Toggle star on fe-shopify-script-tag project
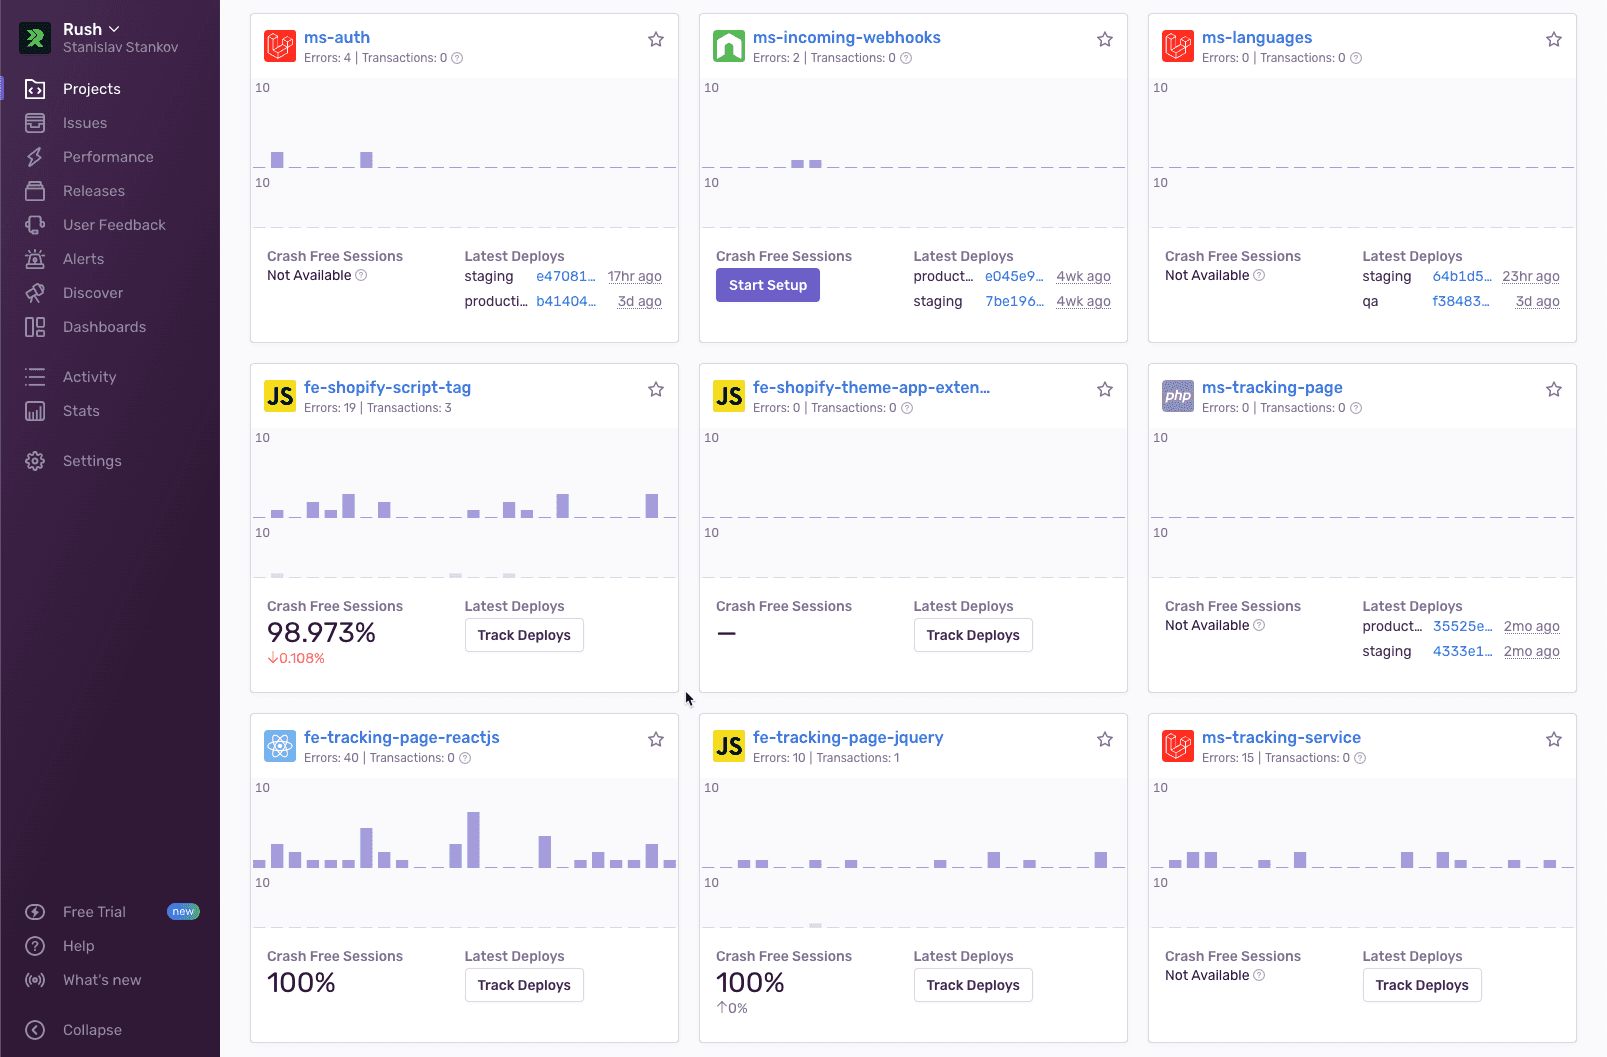The width and height of the screenshot is (1607, 1057). tap(656, 390)
